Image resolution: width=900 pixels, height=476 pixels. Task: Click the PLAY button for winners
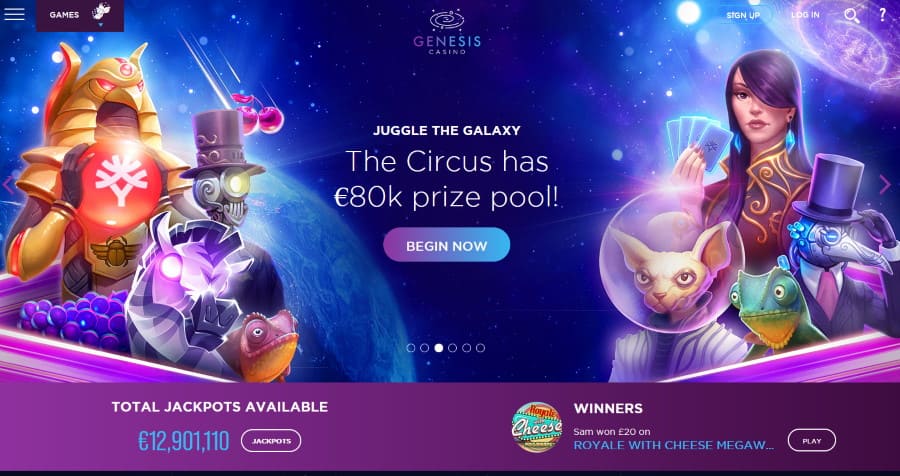[812, 441]
